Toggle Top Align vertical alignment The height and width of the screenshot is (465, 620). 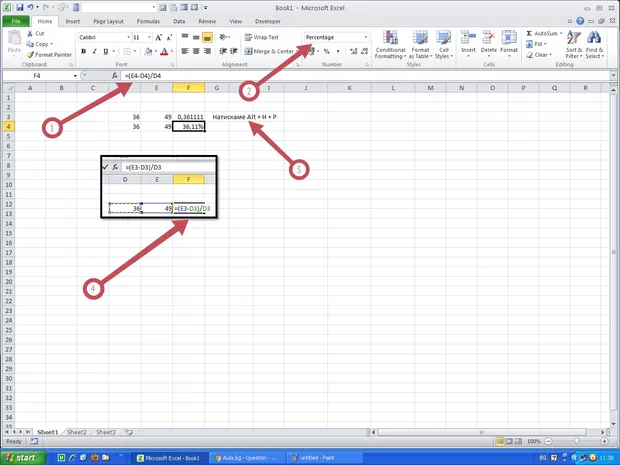pyautogui.click(x=185, y=38)
